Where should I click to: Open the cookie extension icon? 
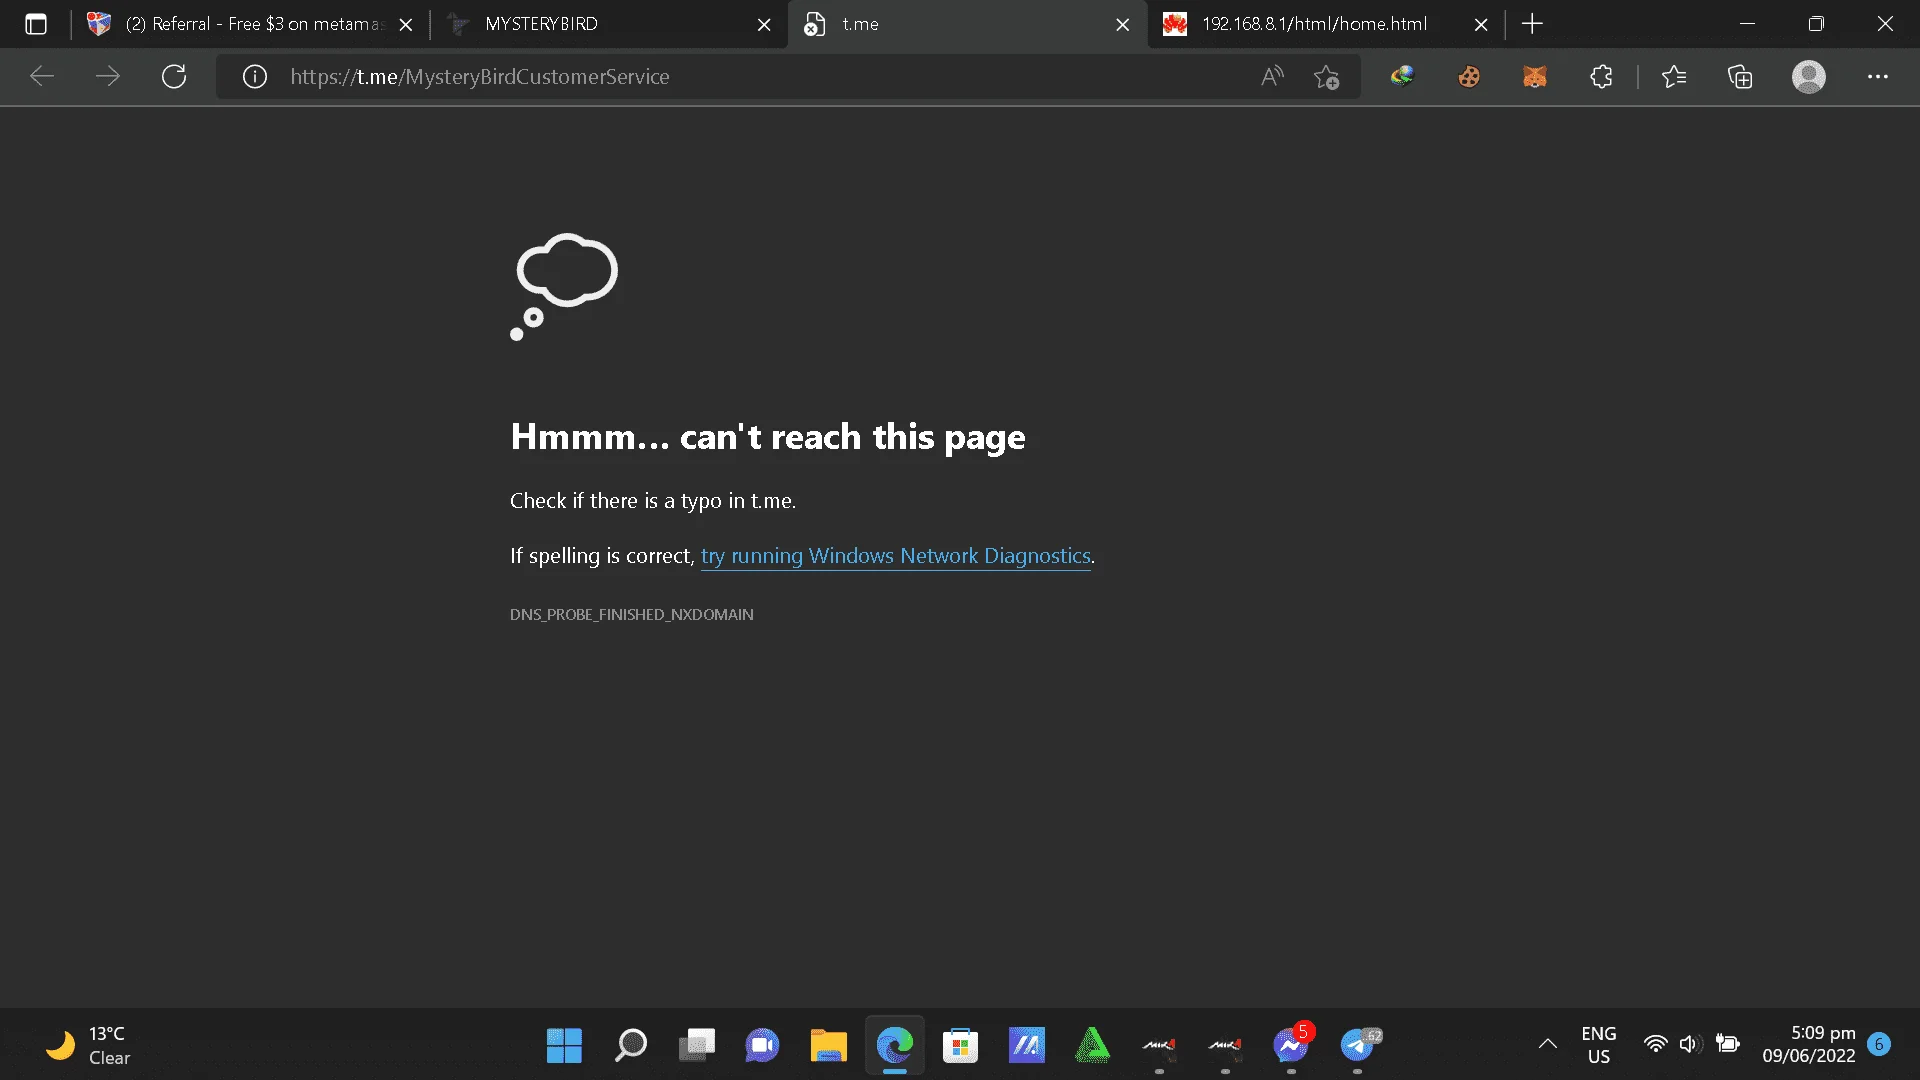pos(1469,77)
